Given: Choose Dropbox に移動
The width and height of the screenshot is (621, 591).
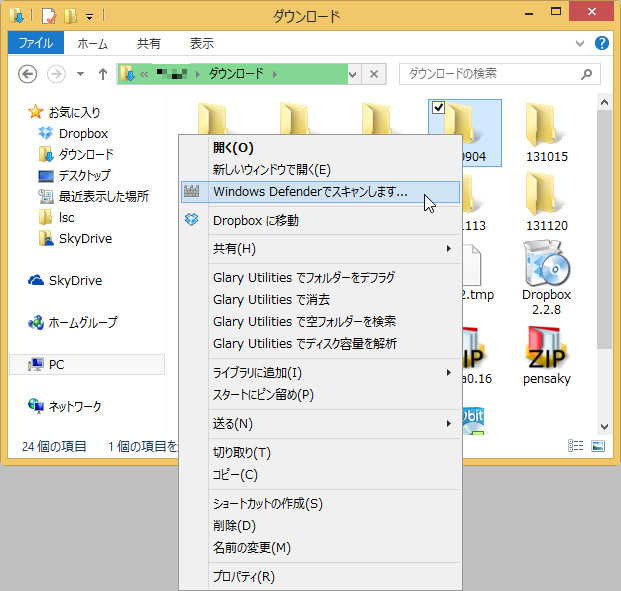Looking at the screenshot, I should pos(320,220).
